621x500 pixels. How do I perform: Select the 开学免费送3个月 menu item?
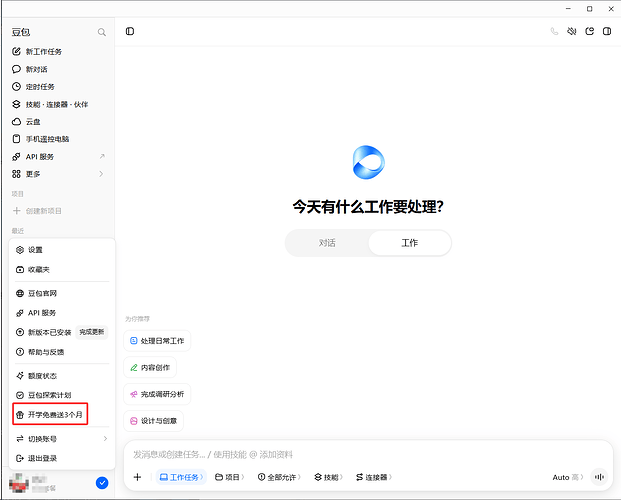point(50,414)
